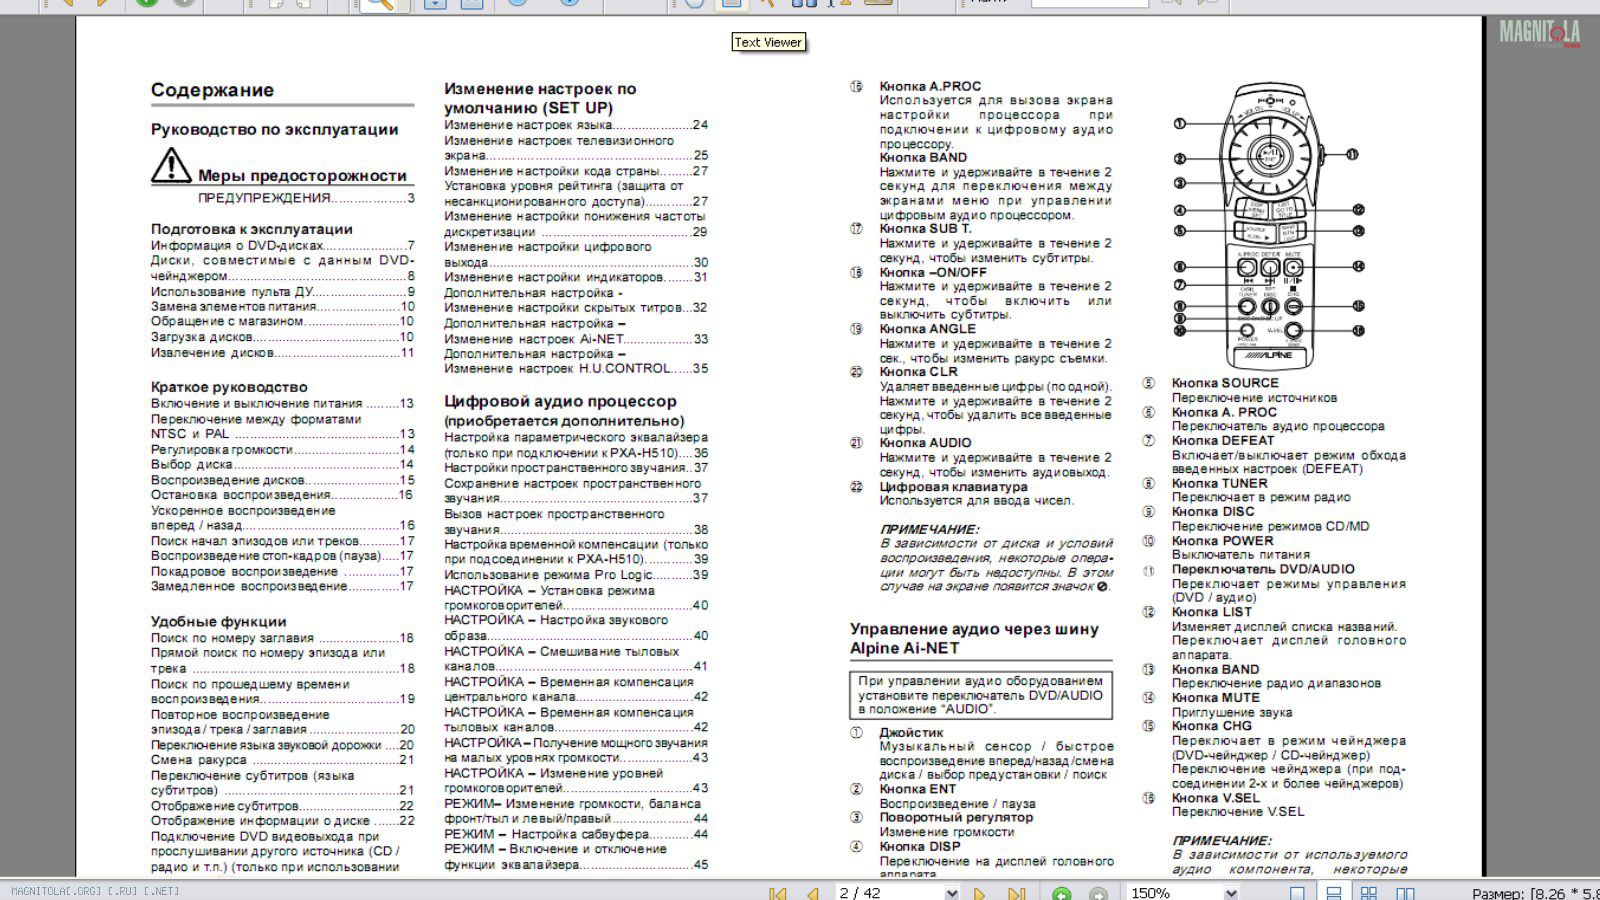Enable continuous facing pages layout
Image resolution: width=1600 pixels, height=900 pixels.
point(1369,893)
